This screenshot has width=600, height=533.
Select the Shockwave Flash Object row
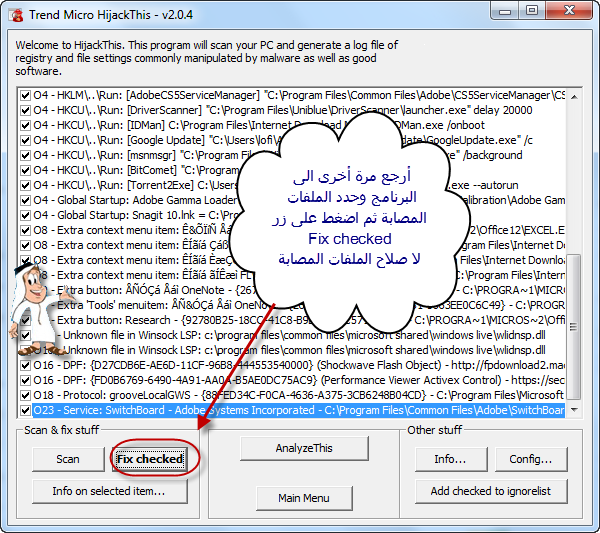pos(298,365)
